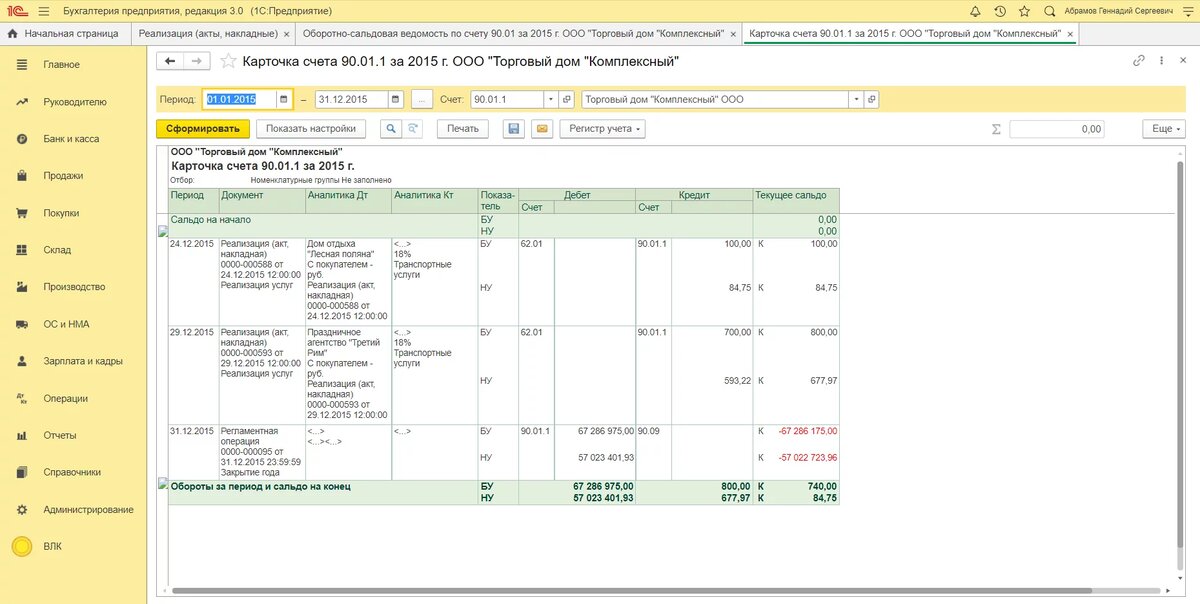
Task: Click the period start date field
Action: pyautogui.click(x=240, y=100)
